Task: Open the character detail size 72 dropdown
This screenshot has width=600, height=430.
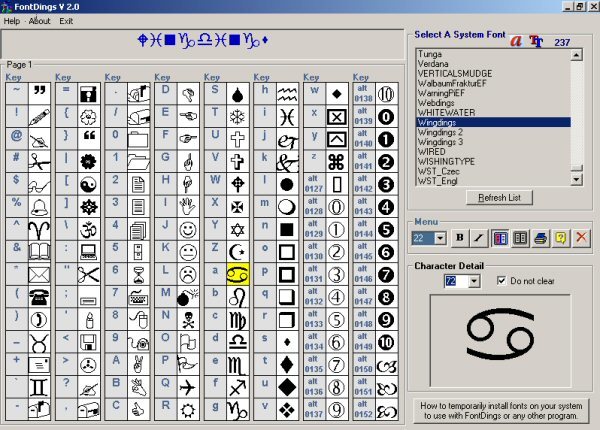Action: tap(474, 282)
